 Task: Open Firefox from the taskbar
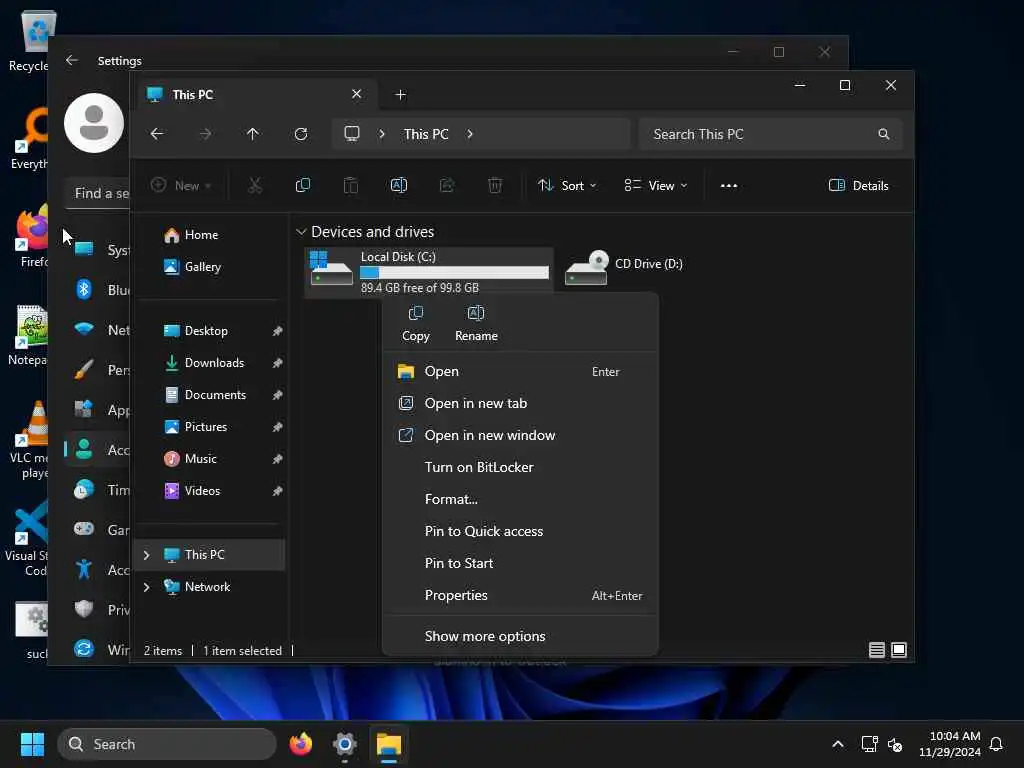coord(300,744)
